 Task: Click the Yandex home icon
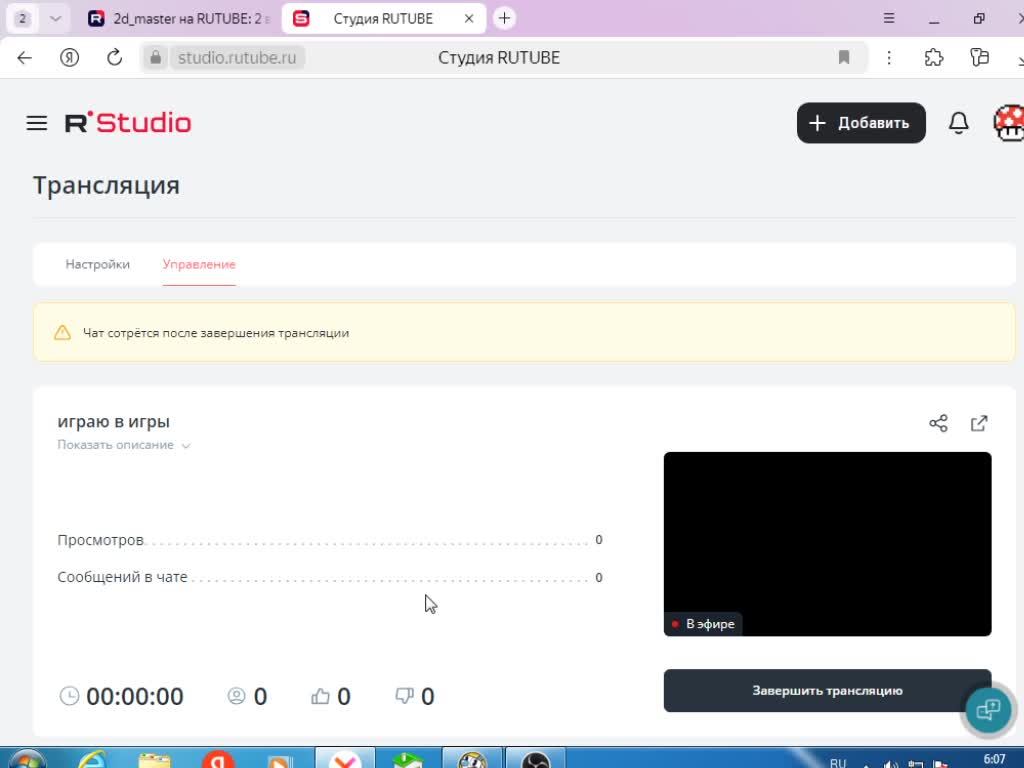point(69,57)
